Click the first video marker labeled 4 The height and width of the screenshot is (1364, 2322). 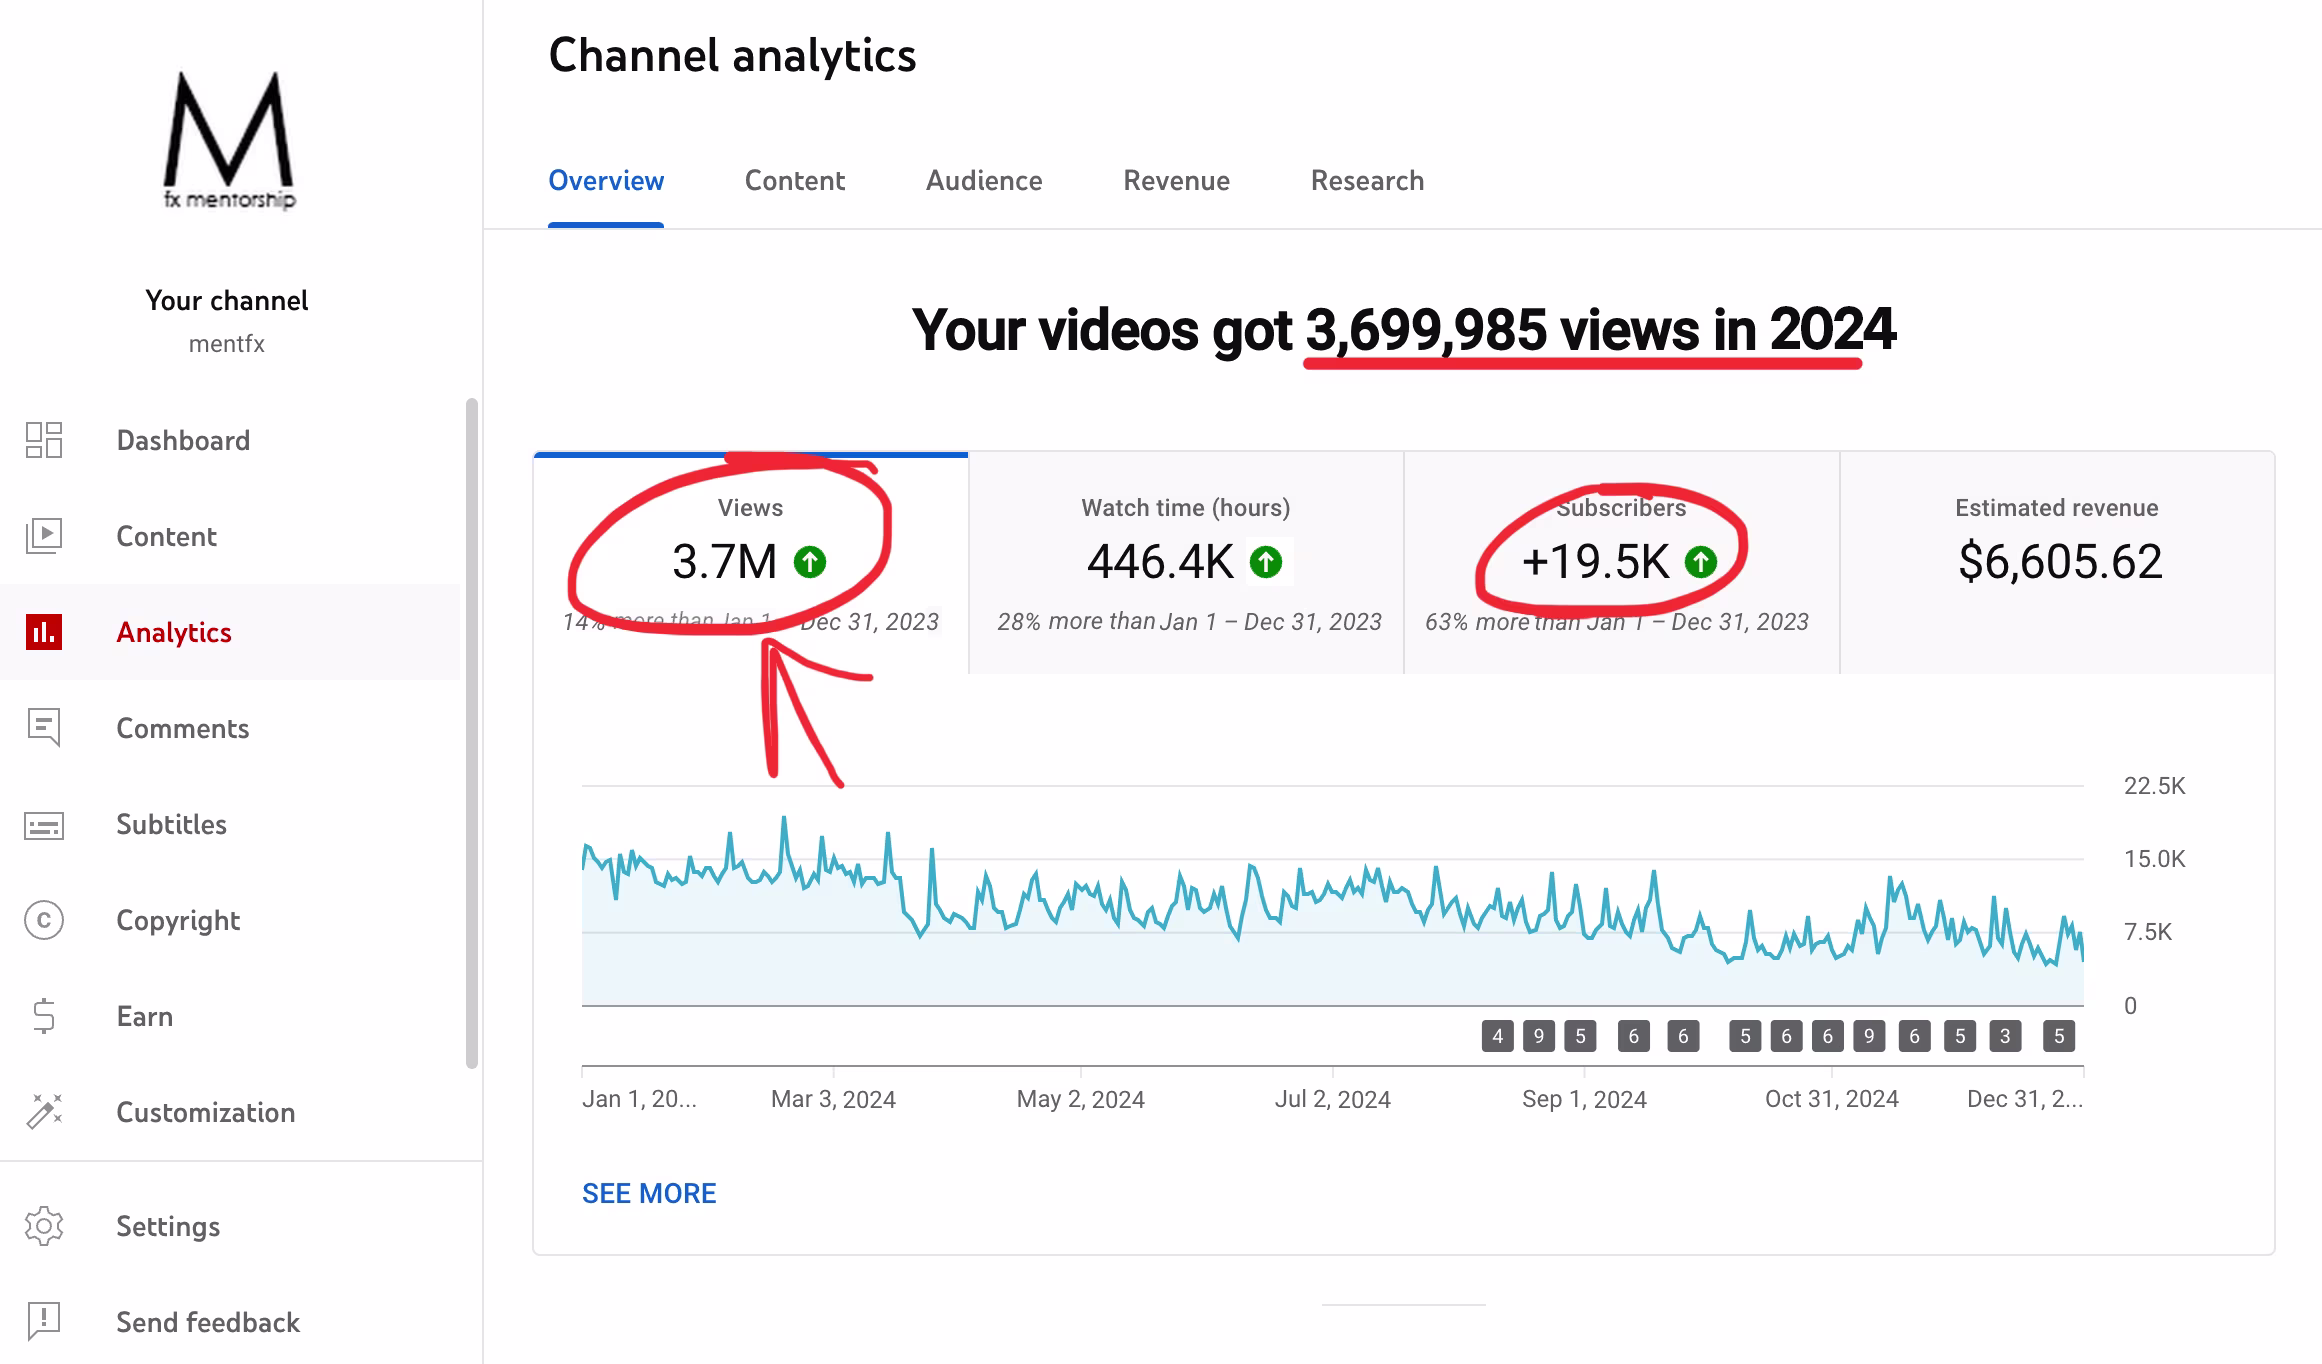tap(1497, 1036)
